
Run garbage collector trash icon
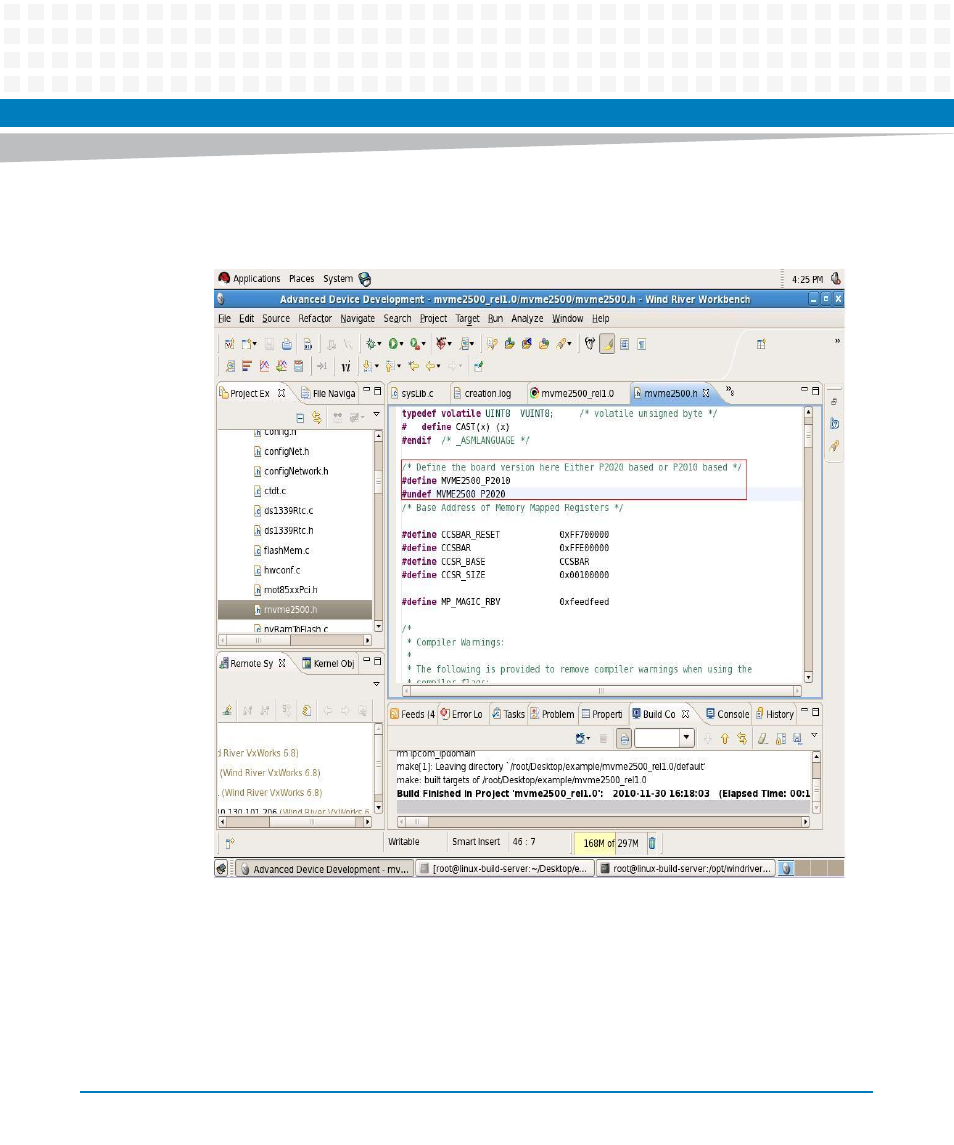[x=652, y=843]
